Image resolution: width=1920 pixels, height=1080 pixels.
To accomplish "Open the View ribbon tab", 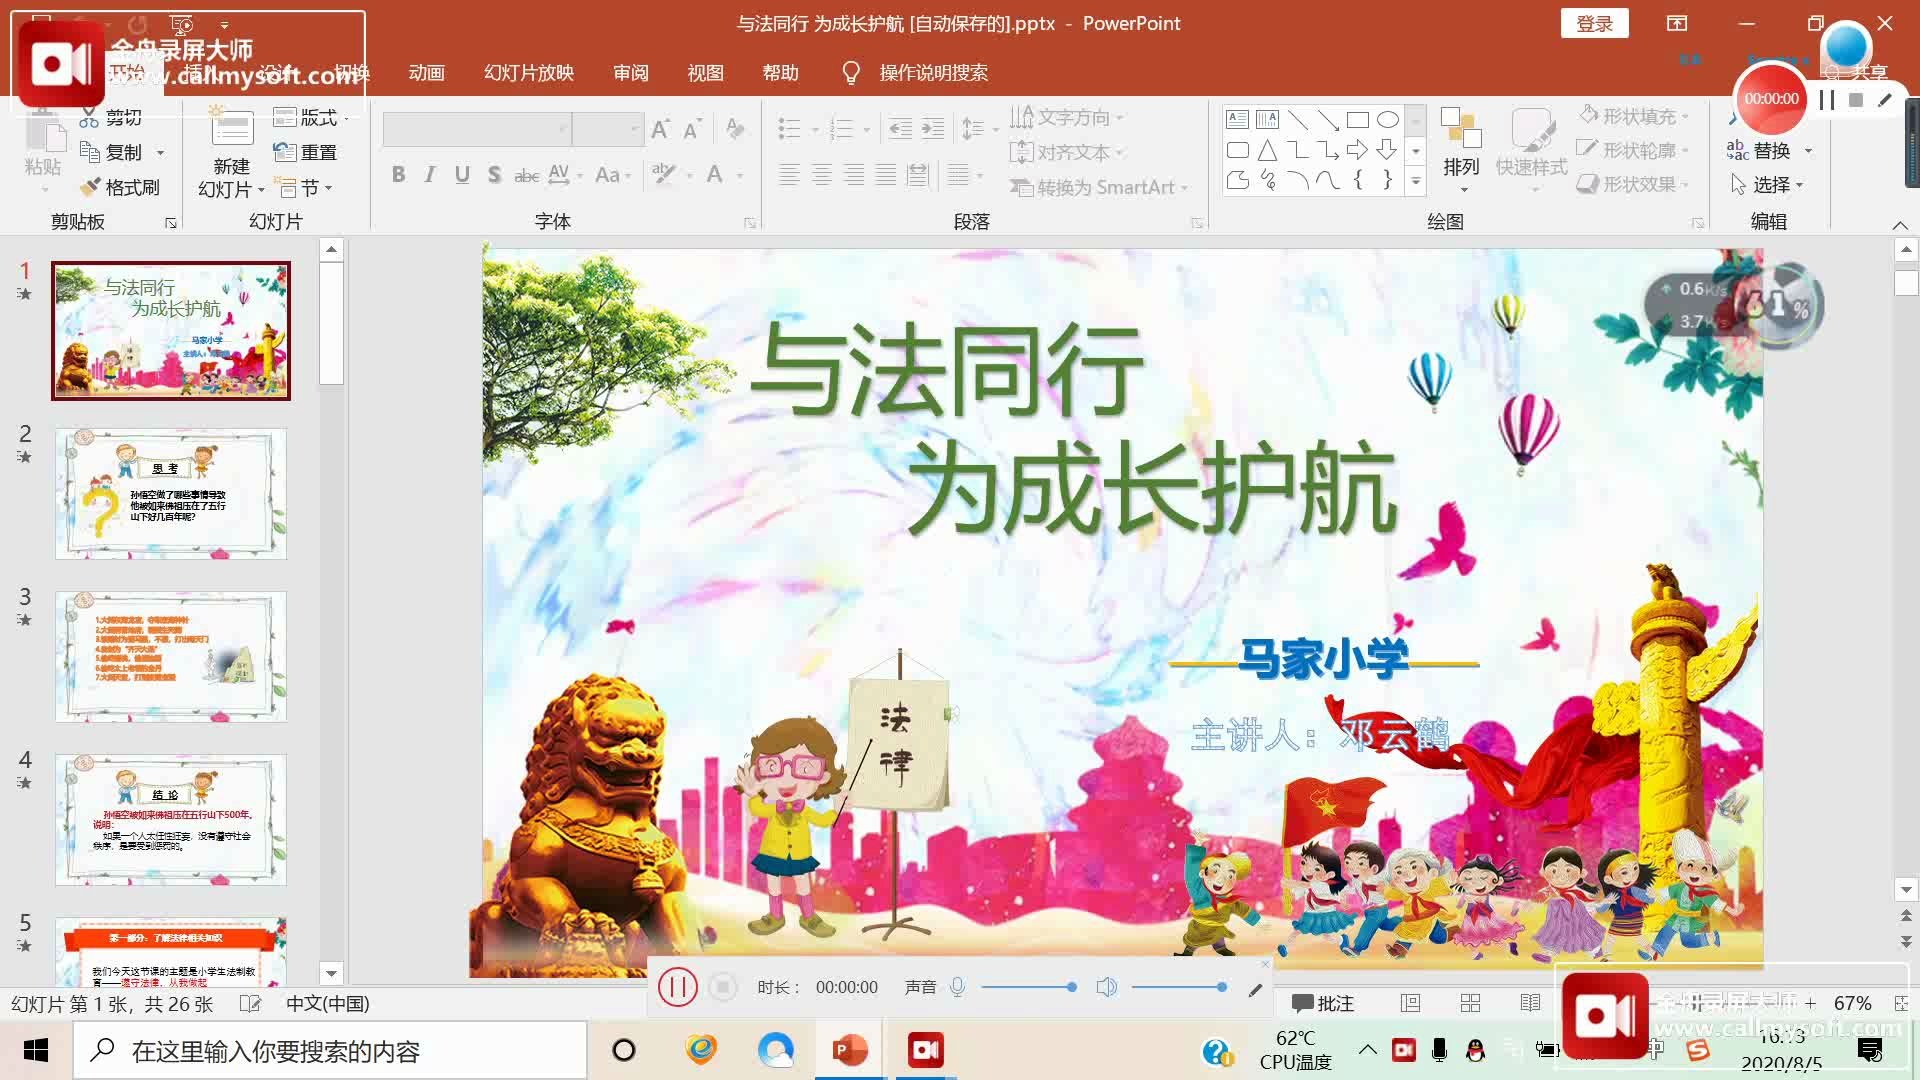I will 705,73.
